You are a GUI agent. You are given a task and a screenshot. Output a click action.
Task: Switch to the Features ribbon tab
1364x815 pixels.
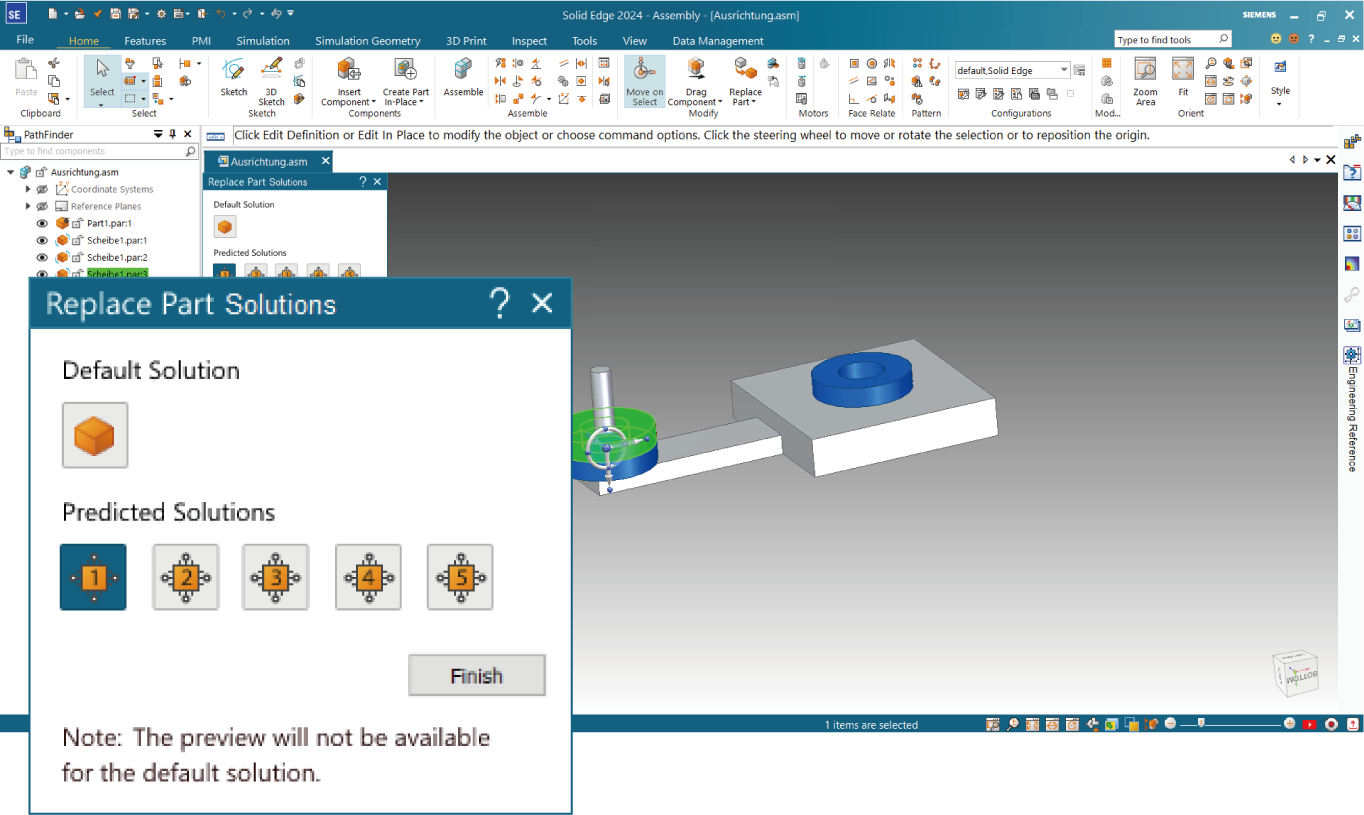click(145, 41)
